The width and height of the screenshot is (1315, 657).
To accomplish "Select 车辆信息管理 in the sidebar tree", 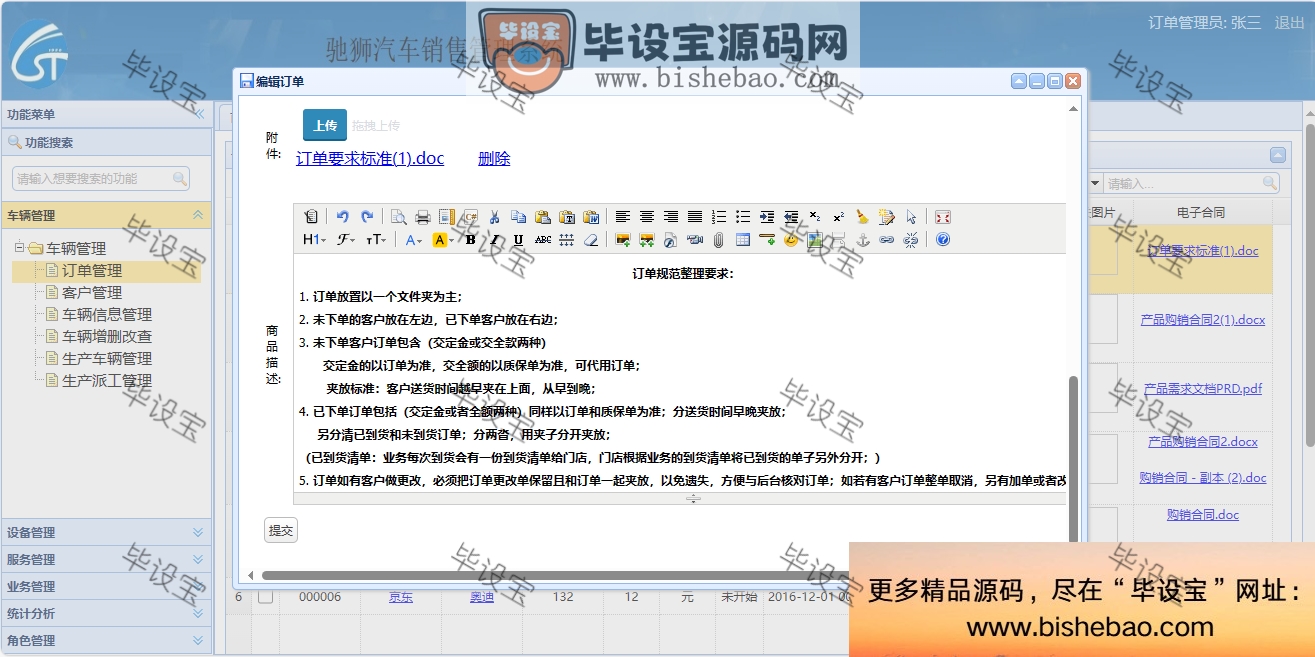I will [107, 314].
